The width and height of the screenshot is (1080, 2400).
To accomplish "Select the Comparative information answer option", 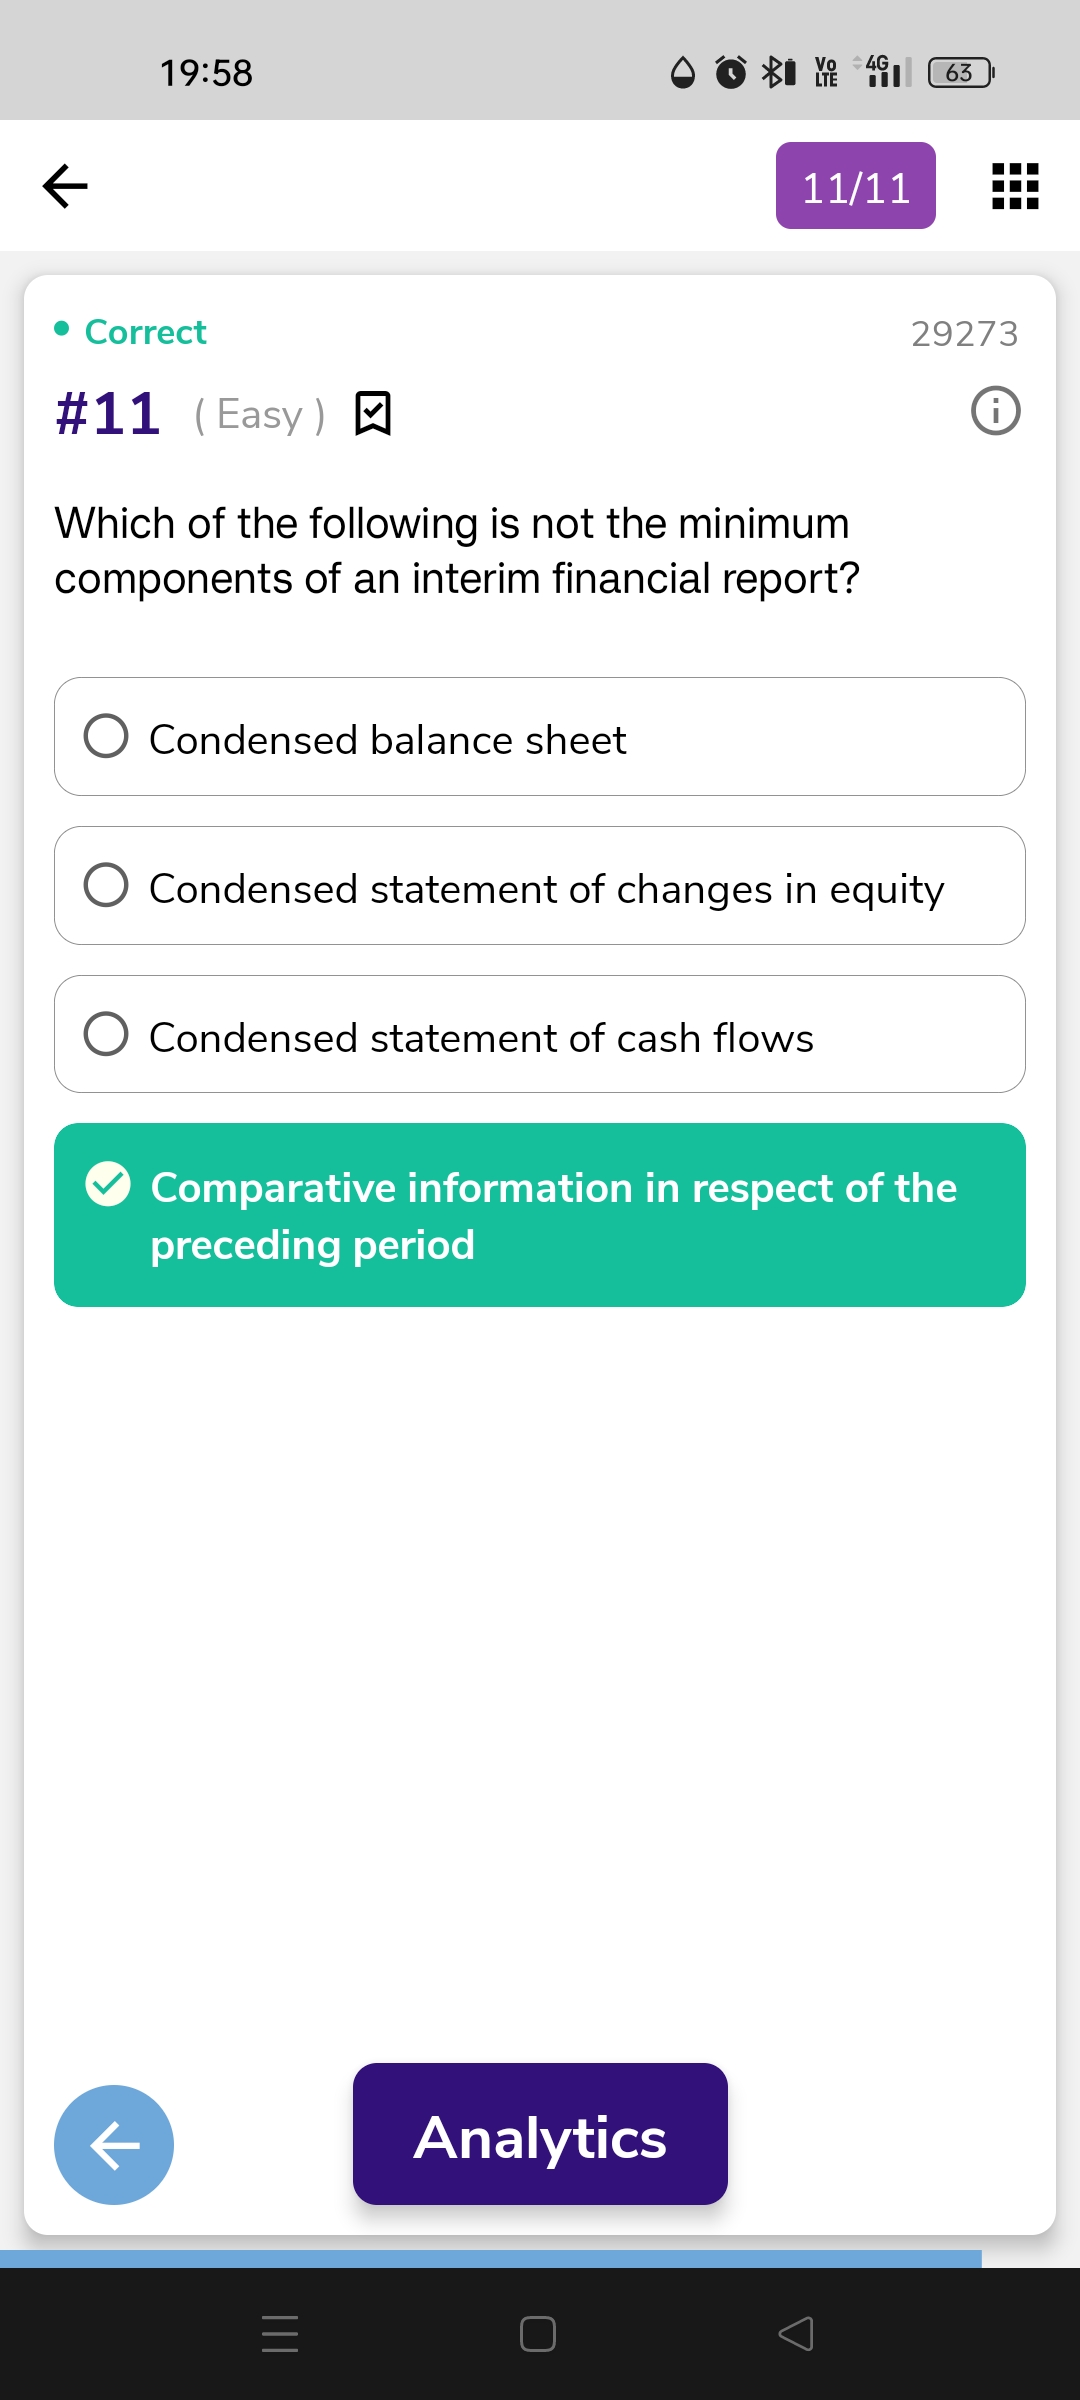I will point(540,1215).
